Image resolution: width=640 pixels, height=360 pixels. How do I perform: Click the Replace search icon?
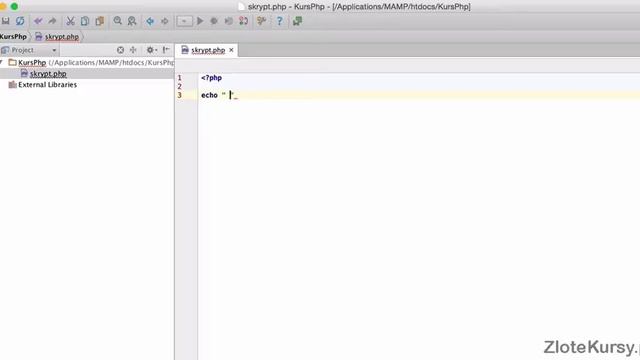tap(132, 21)
